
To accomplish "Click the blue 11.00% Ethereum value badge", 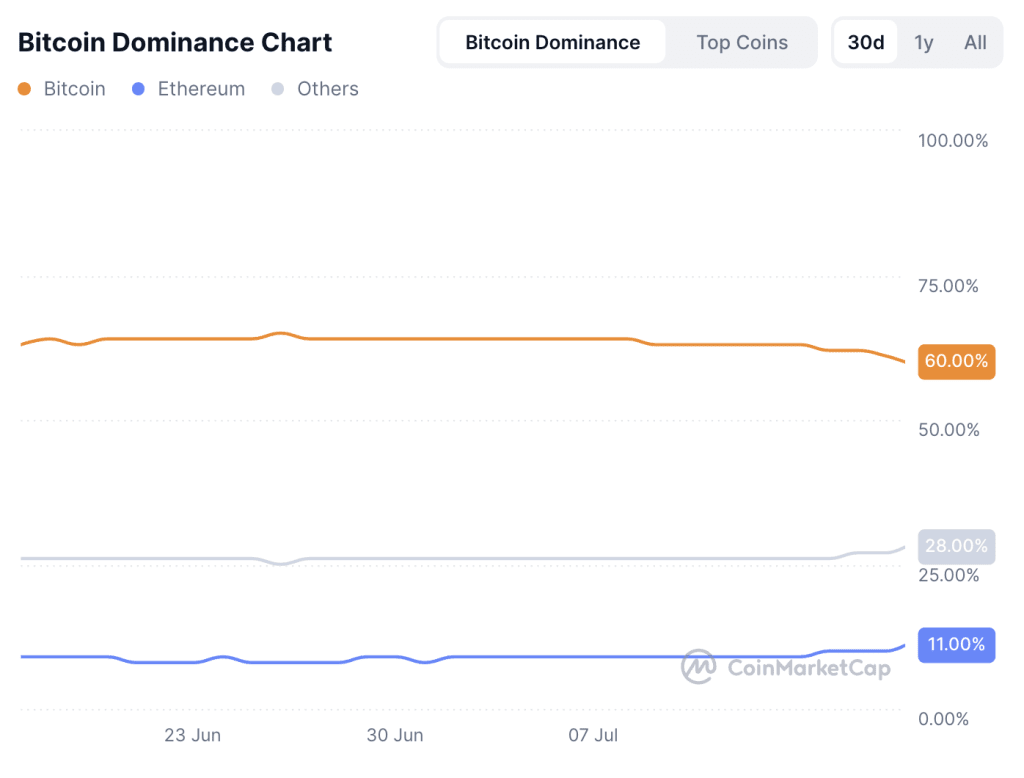I will point(956,645).
